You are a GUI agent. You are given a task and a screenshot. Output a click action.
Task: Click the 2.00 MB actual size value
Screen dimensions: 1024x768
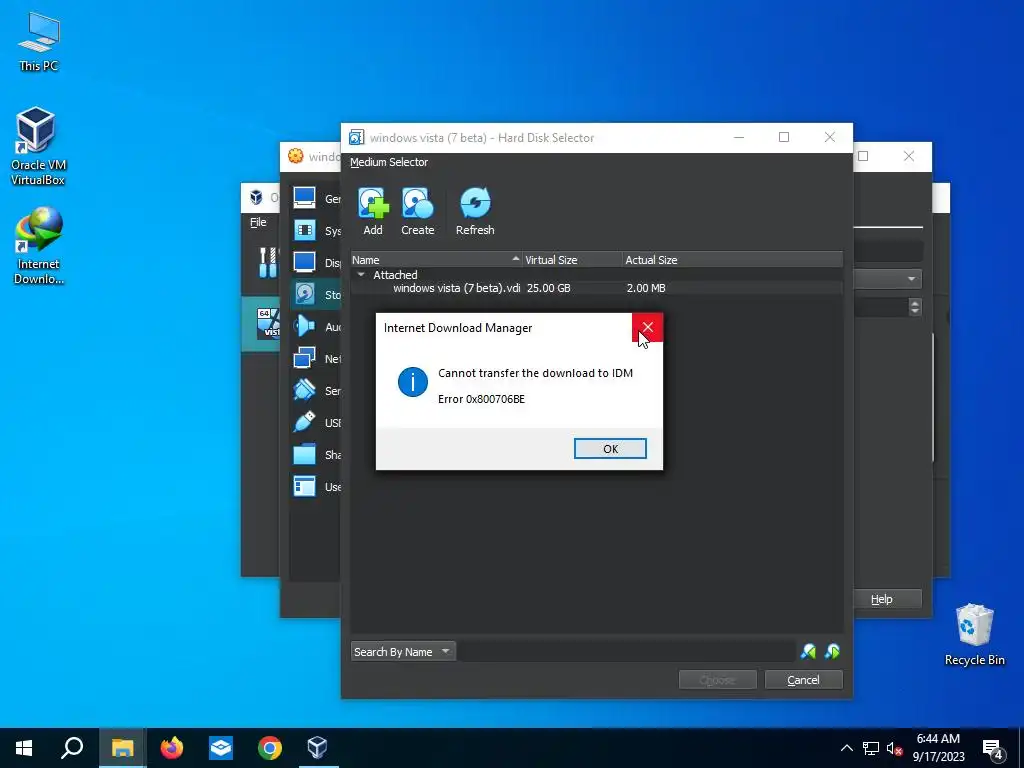646,288
